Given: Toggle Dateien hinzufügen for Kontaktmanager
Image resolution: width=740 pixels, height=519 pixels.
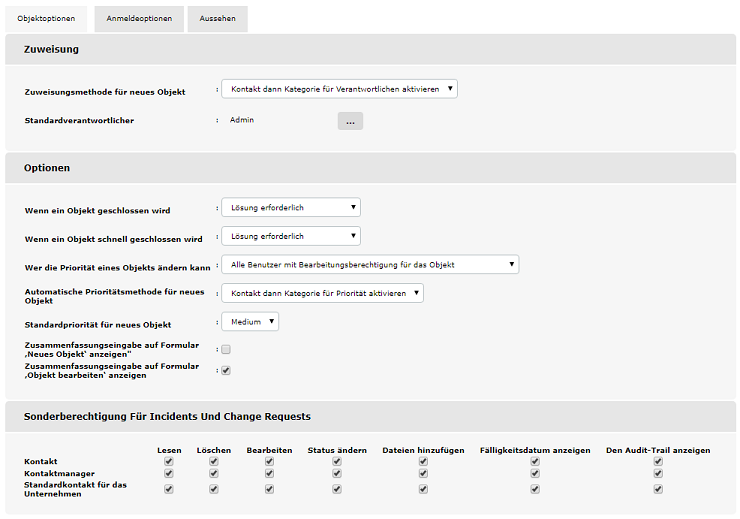Looking at the screenshot, I should 423,473.
